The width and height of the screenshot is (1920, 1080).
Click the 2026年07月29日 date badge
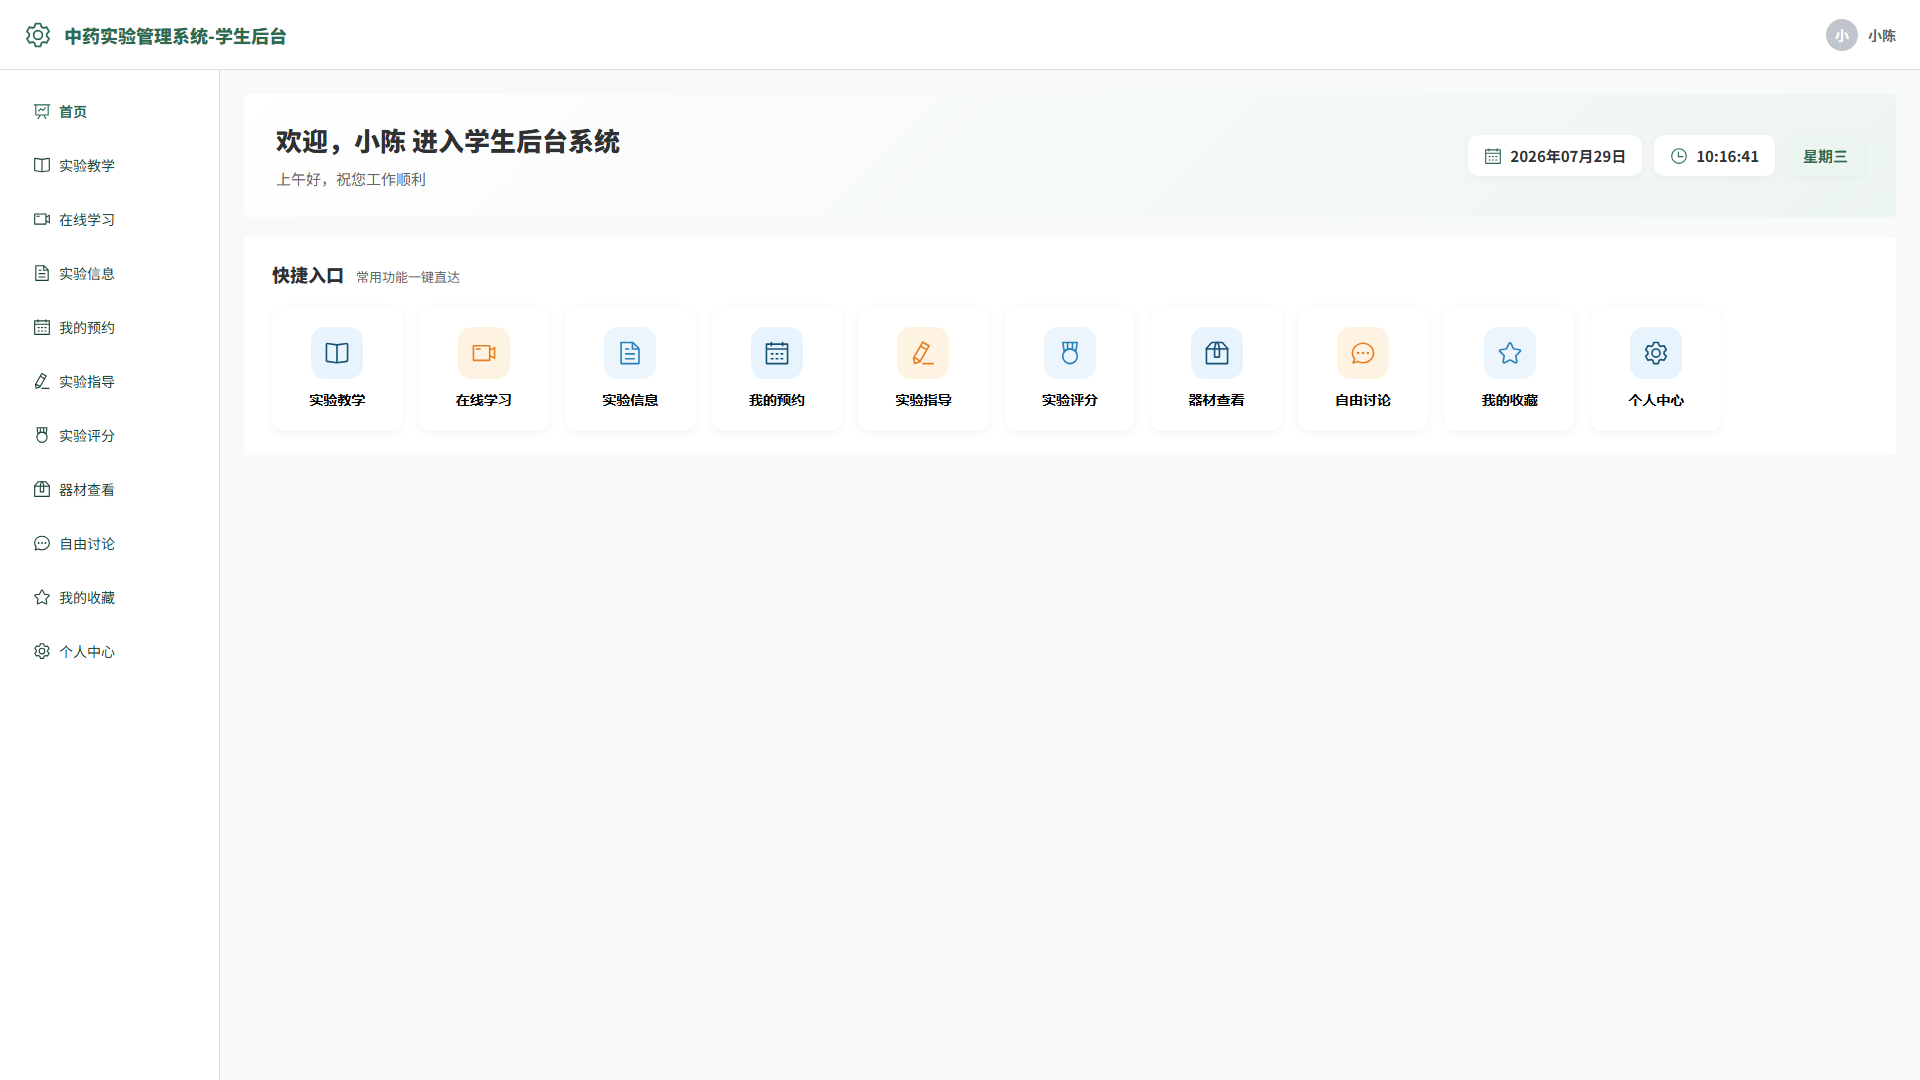coord(1555,156)
